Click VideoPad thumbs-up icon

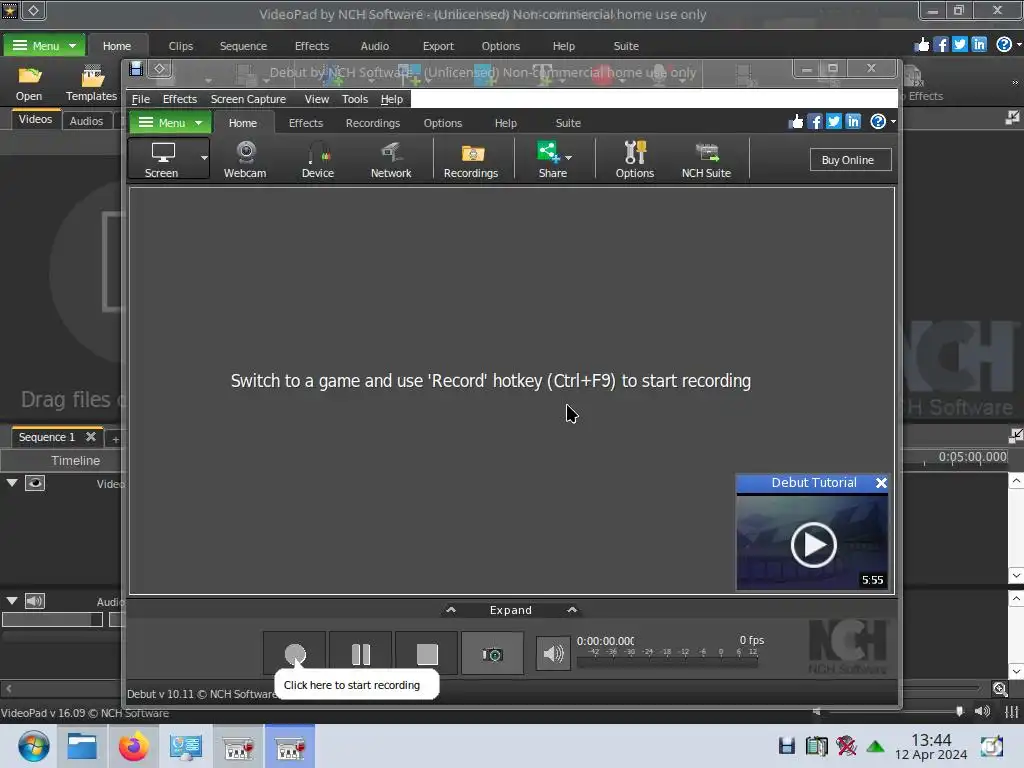(921, 44)
